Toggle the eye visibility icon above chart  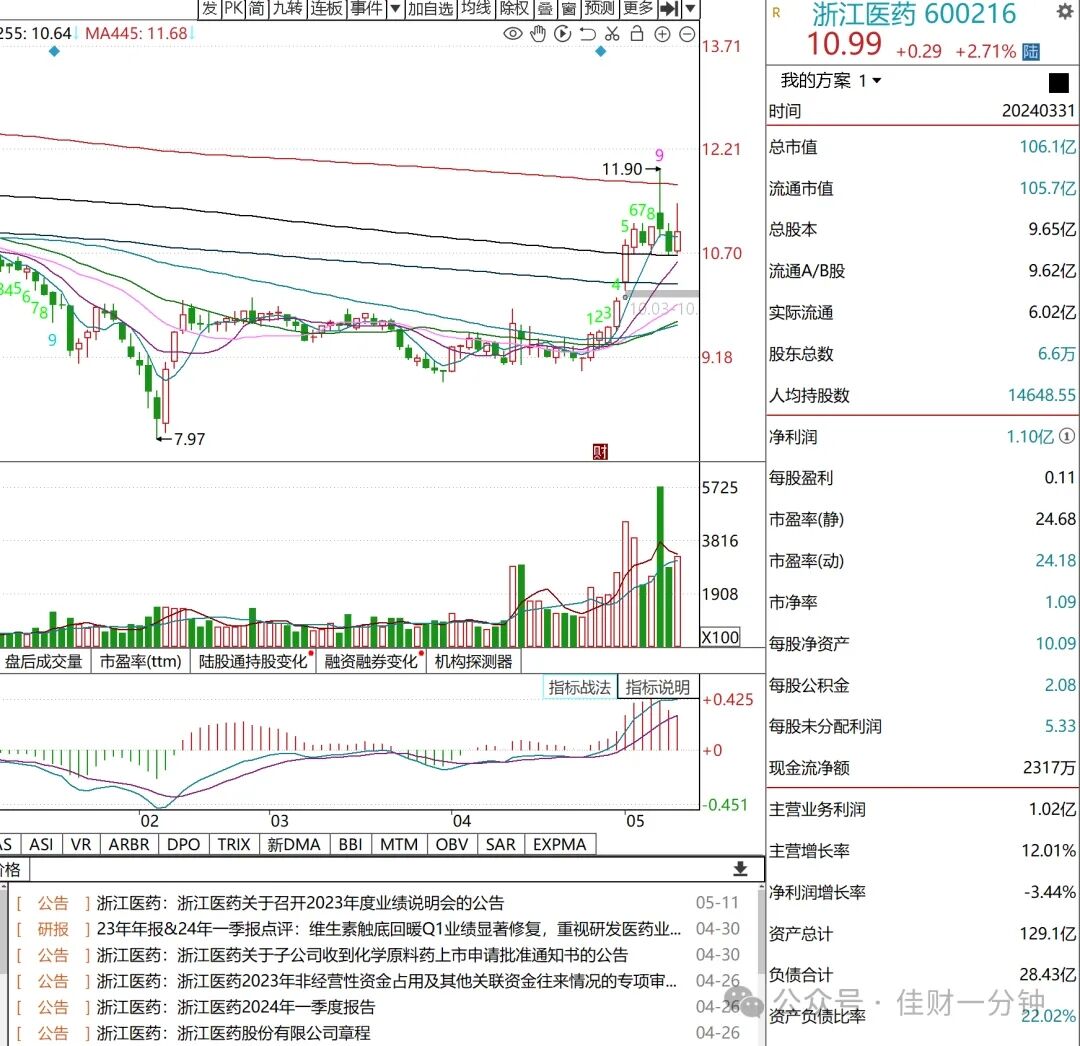pos(512,34)
